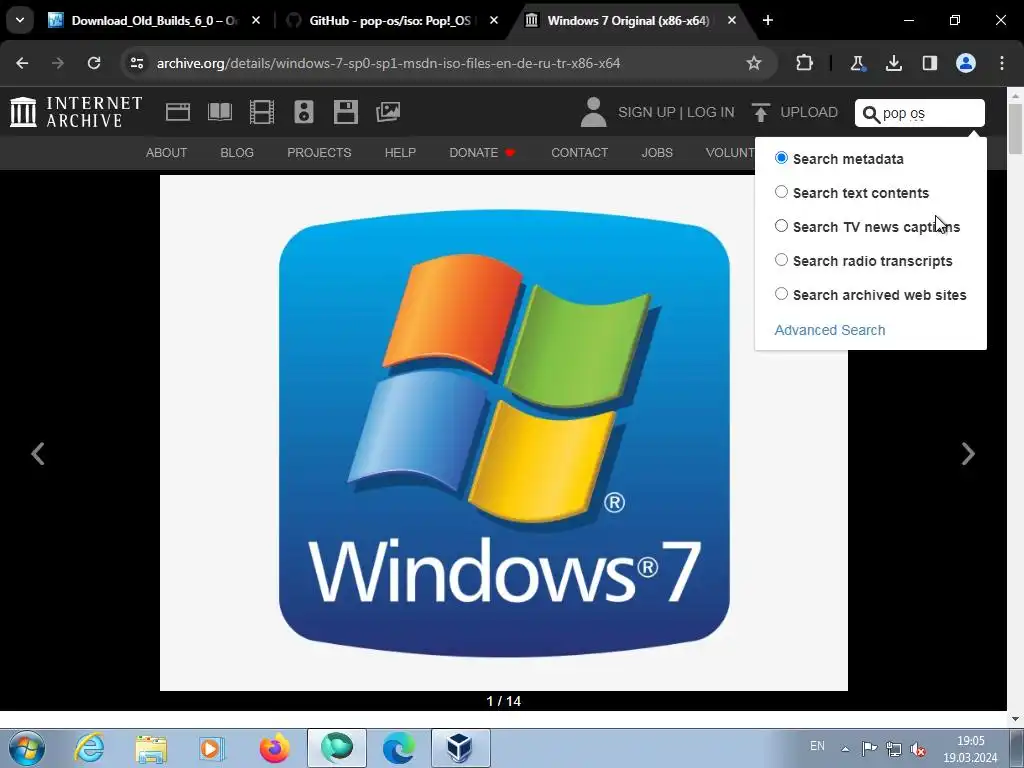This screenshot has height=768, width=1024.
Task: Click the LOG IN link
Action: tap(711, 112)
